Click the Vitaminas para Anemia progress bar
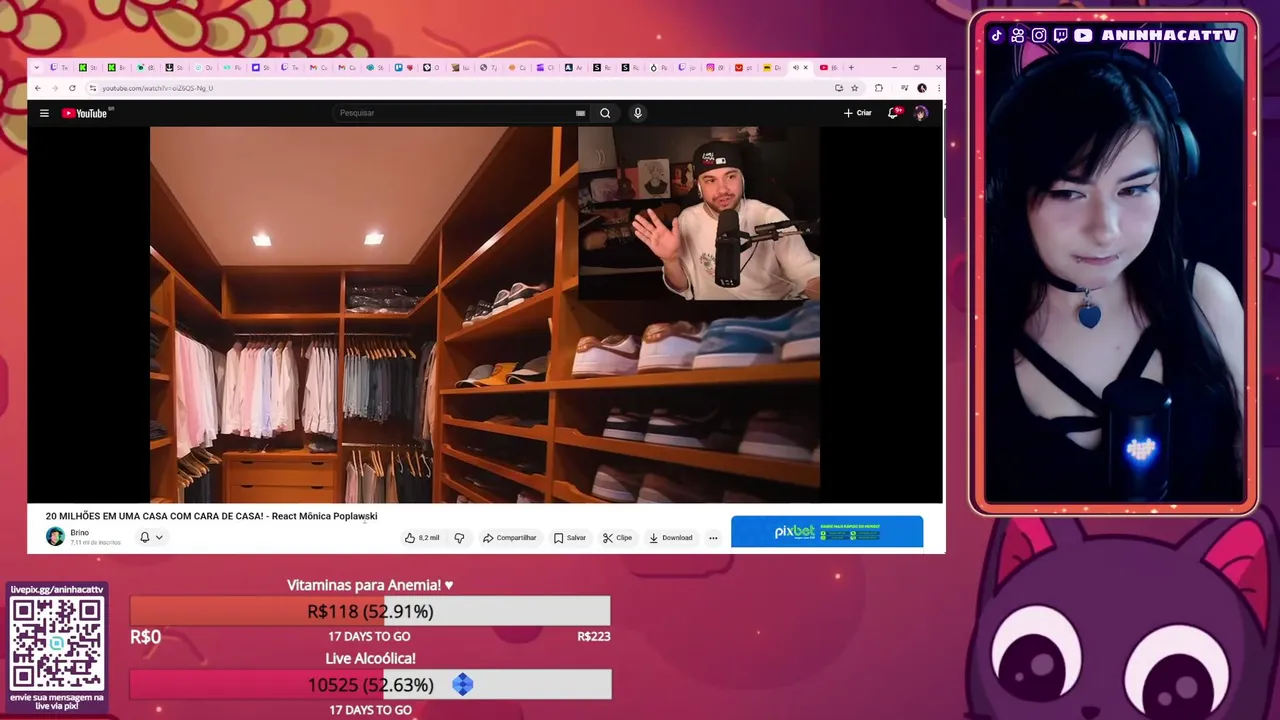 (x=370, y=611)
